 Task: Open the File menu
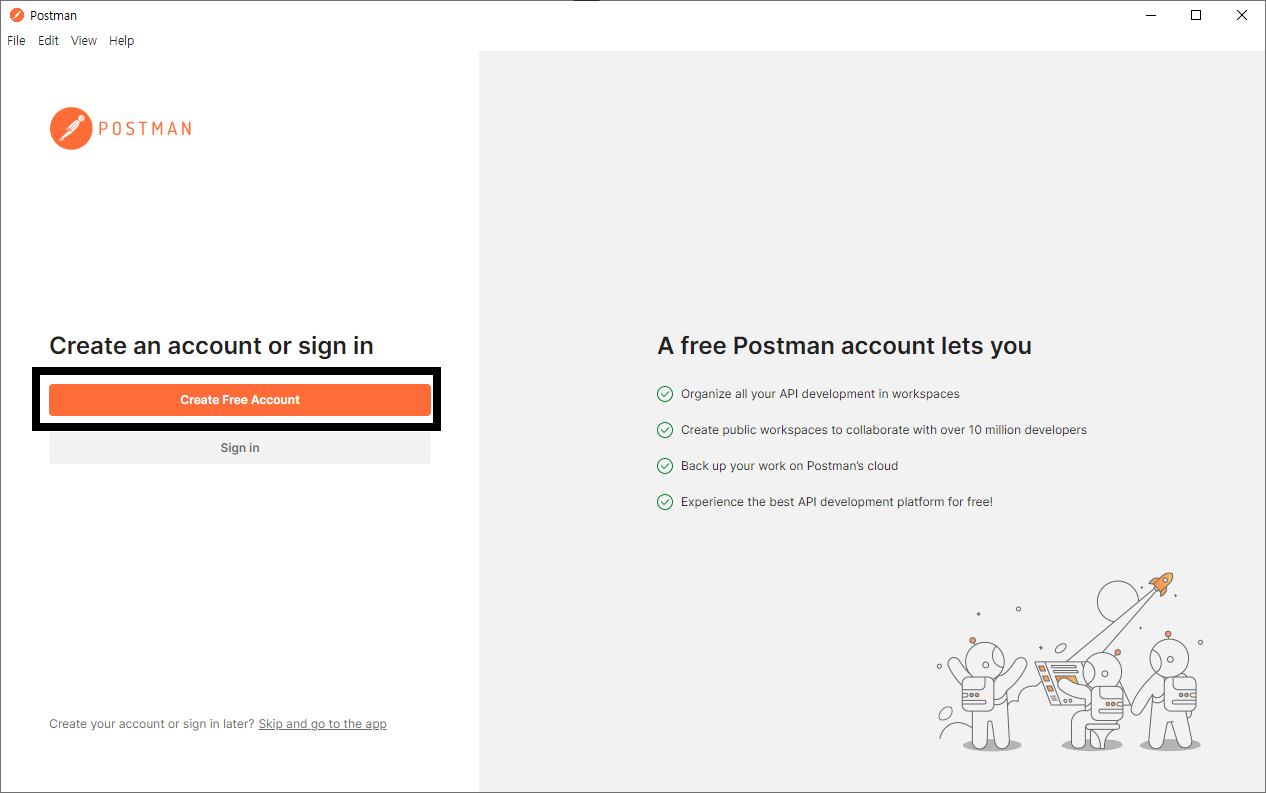tap(16, 40)
